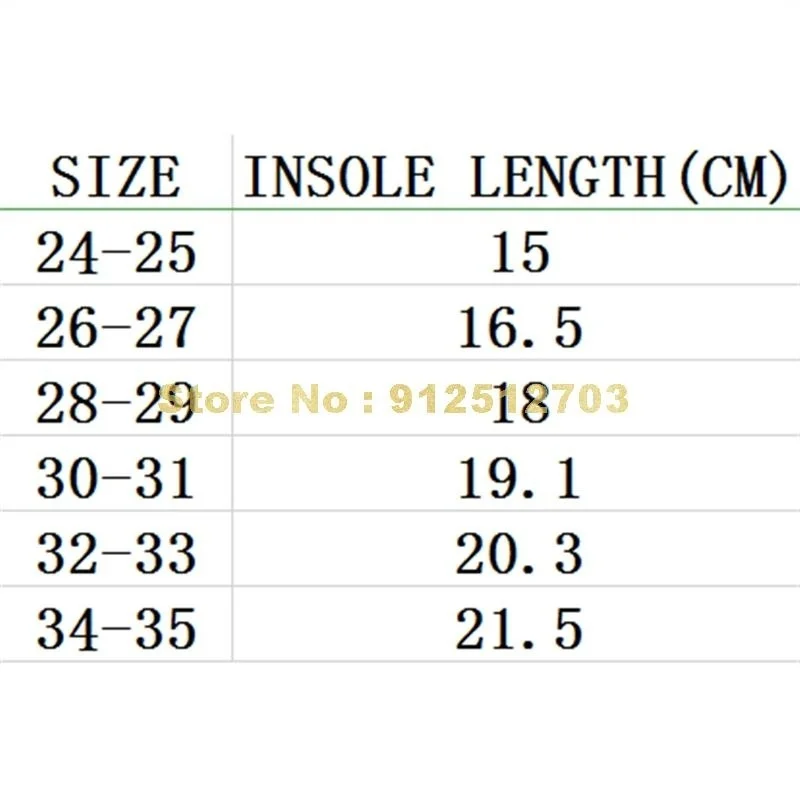Click the insole length value 20.3
The height and width of the screenshot is (800, 800).
coord(520,554)
